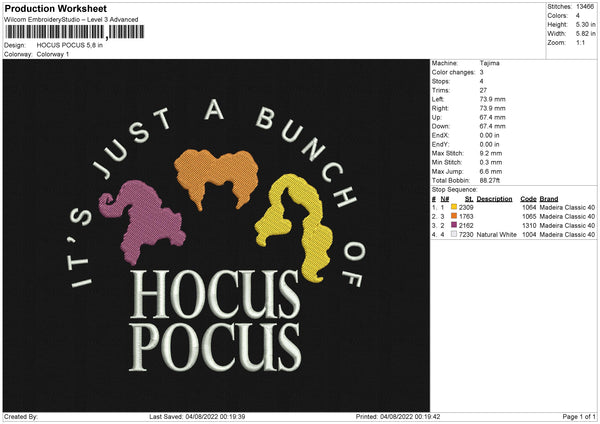Click the Color changes value 3

click(481, 72)
